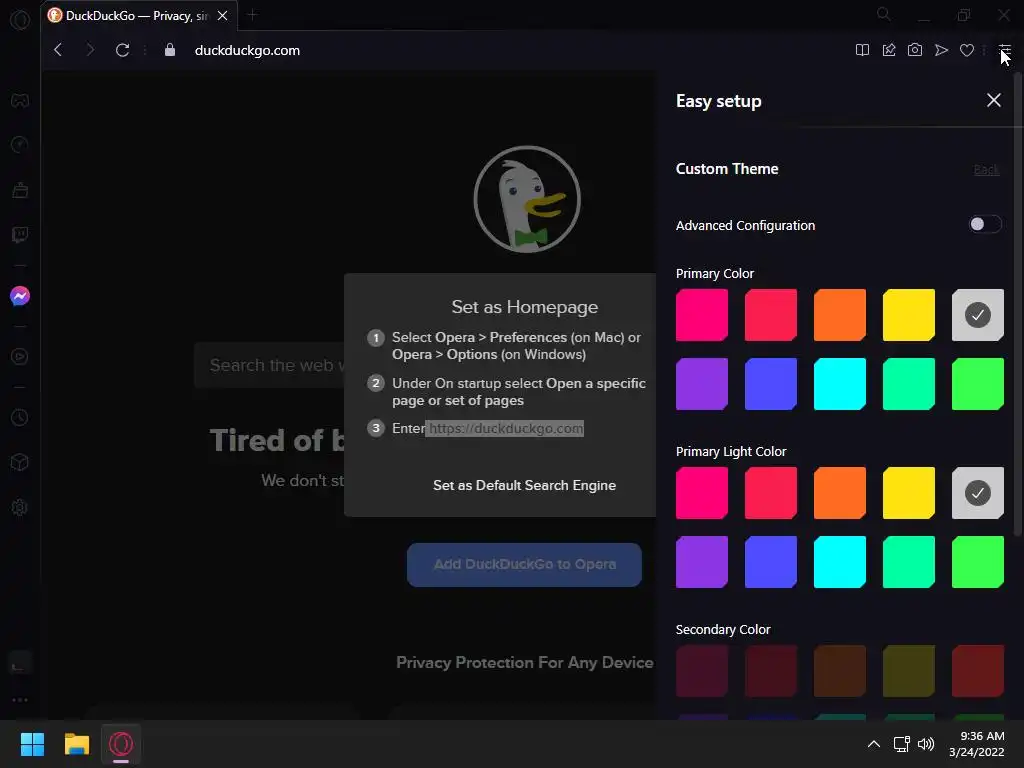Pick yellow Primary Light Color swatch
This screenshot has width=1024, height=768.
click(x=908, y=493)
